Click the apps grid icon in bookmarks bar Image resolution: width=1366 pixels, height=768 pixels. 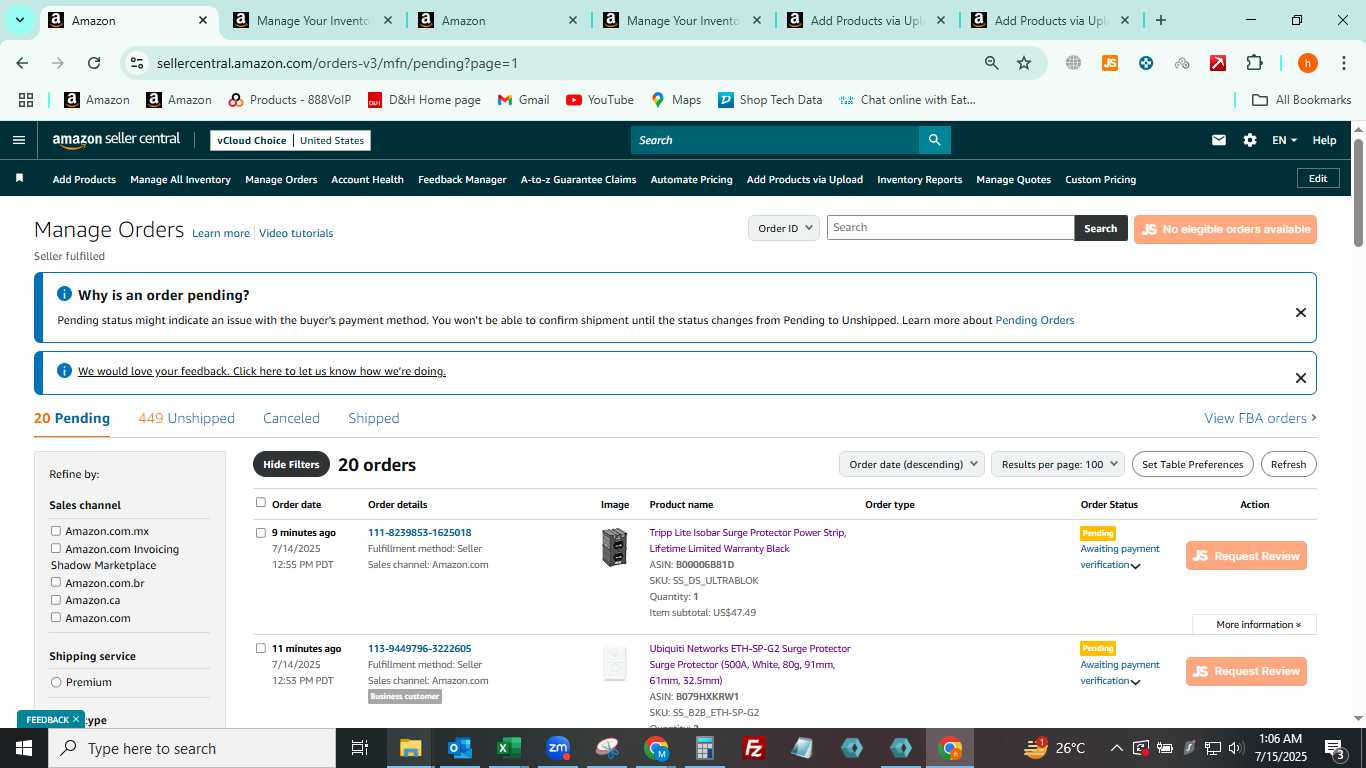click(26, 100)
